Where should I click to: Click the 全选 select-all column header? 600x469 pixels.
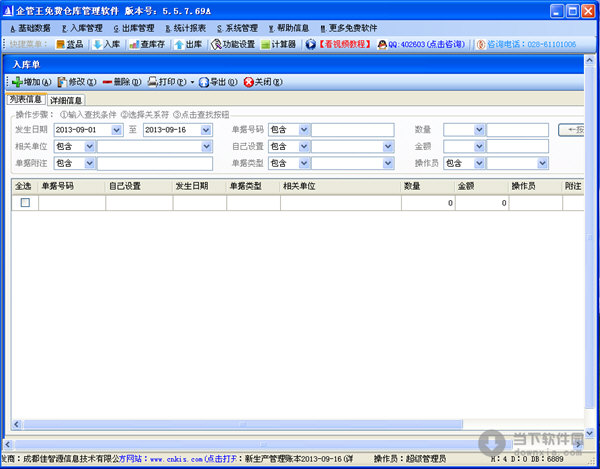point(23,186)
